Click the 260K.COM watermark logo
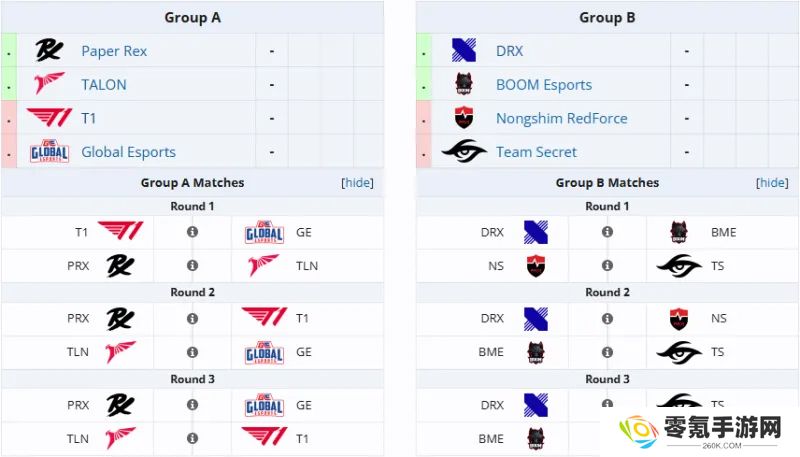The width and height of the screenshot is (800, 457). click(x=701, y=431)
